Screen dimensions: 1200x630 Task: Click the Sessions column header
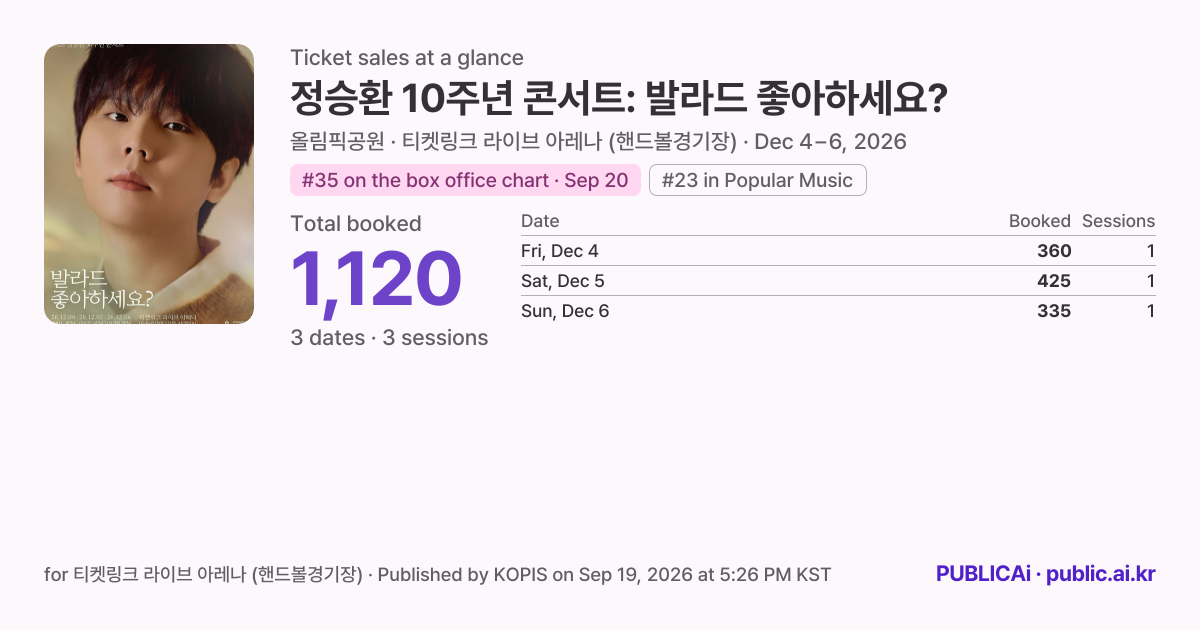coord(1118,221)
